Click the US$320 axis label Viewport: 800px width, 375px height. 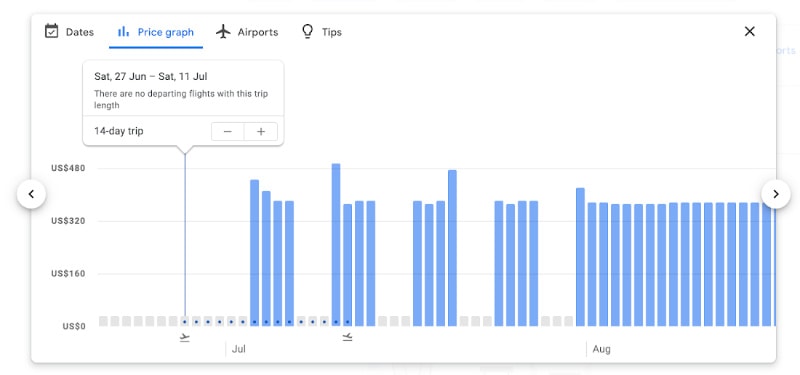coord(68,221)
